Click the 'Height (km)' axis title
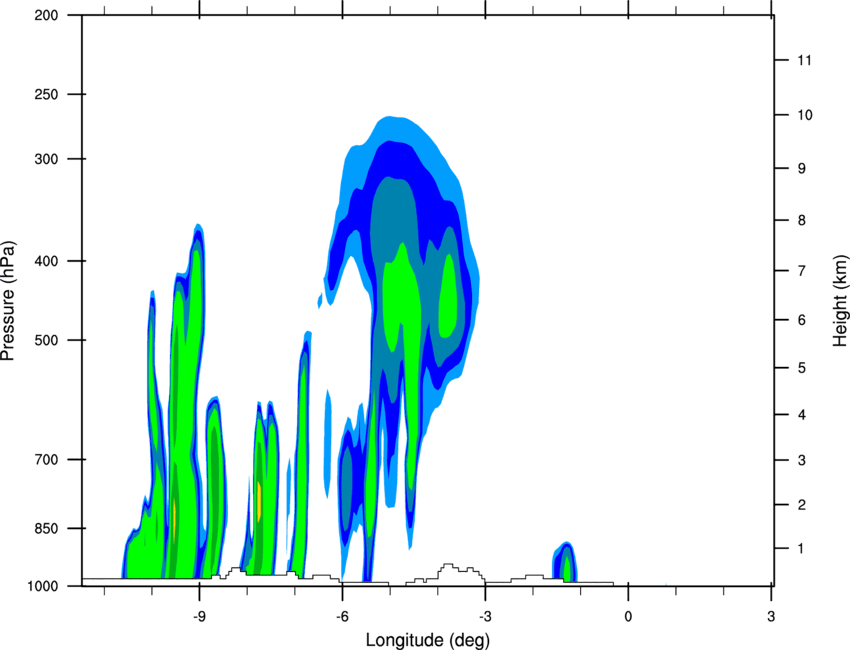The image size is (850, 650). tap(840, 301)
